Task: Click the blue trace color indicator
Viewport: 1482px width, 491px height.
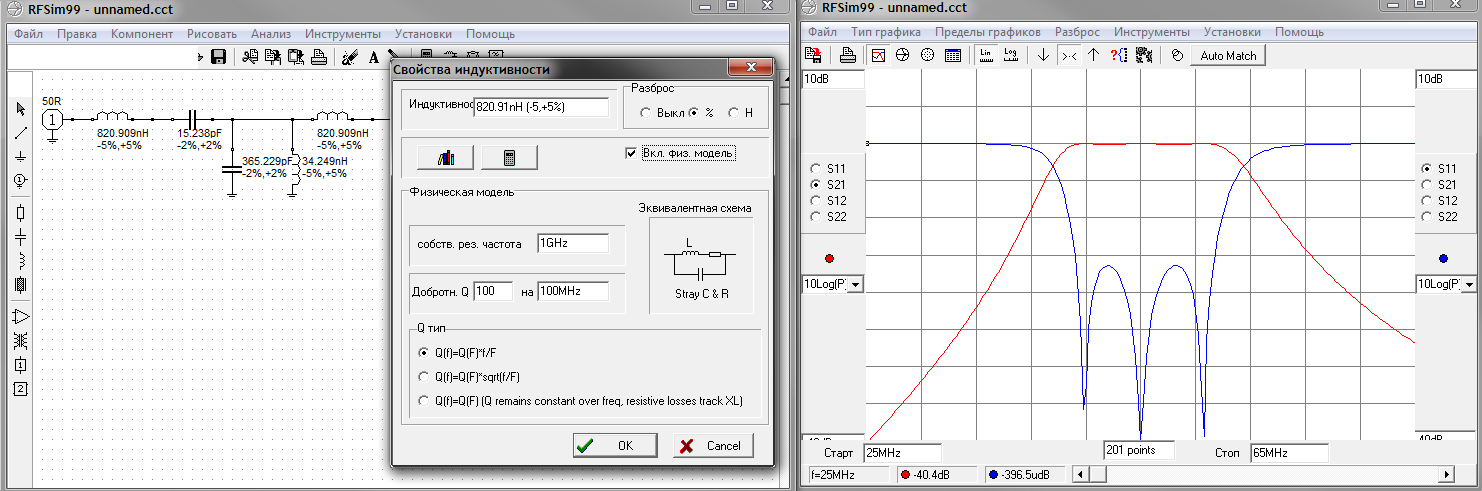Action: [x=1442, y=258]
